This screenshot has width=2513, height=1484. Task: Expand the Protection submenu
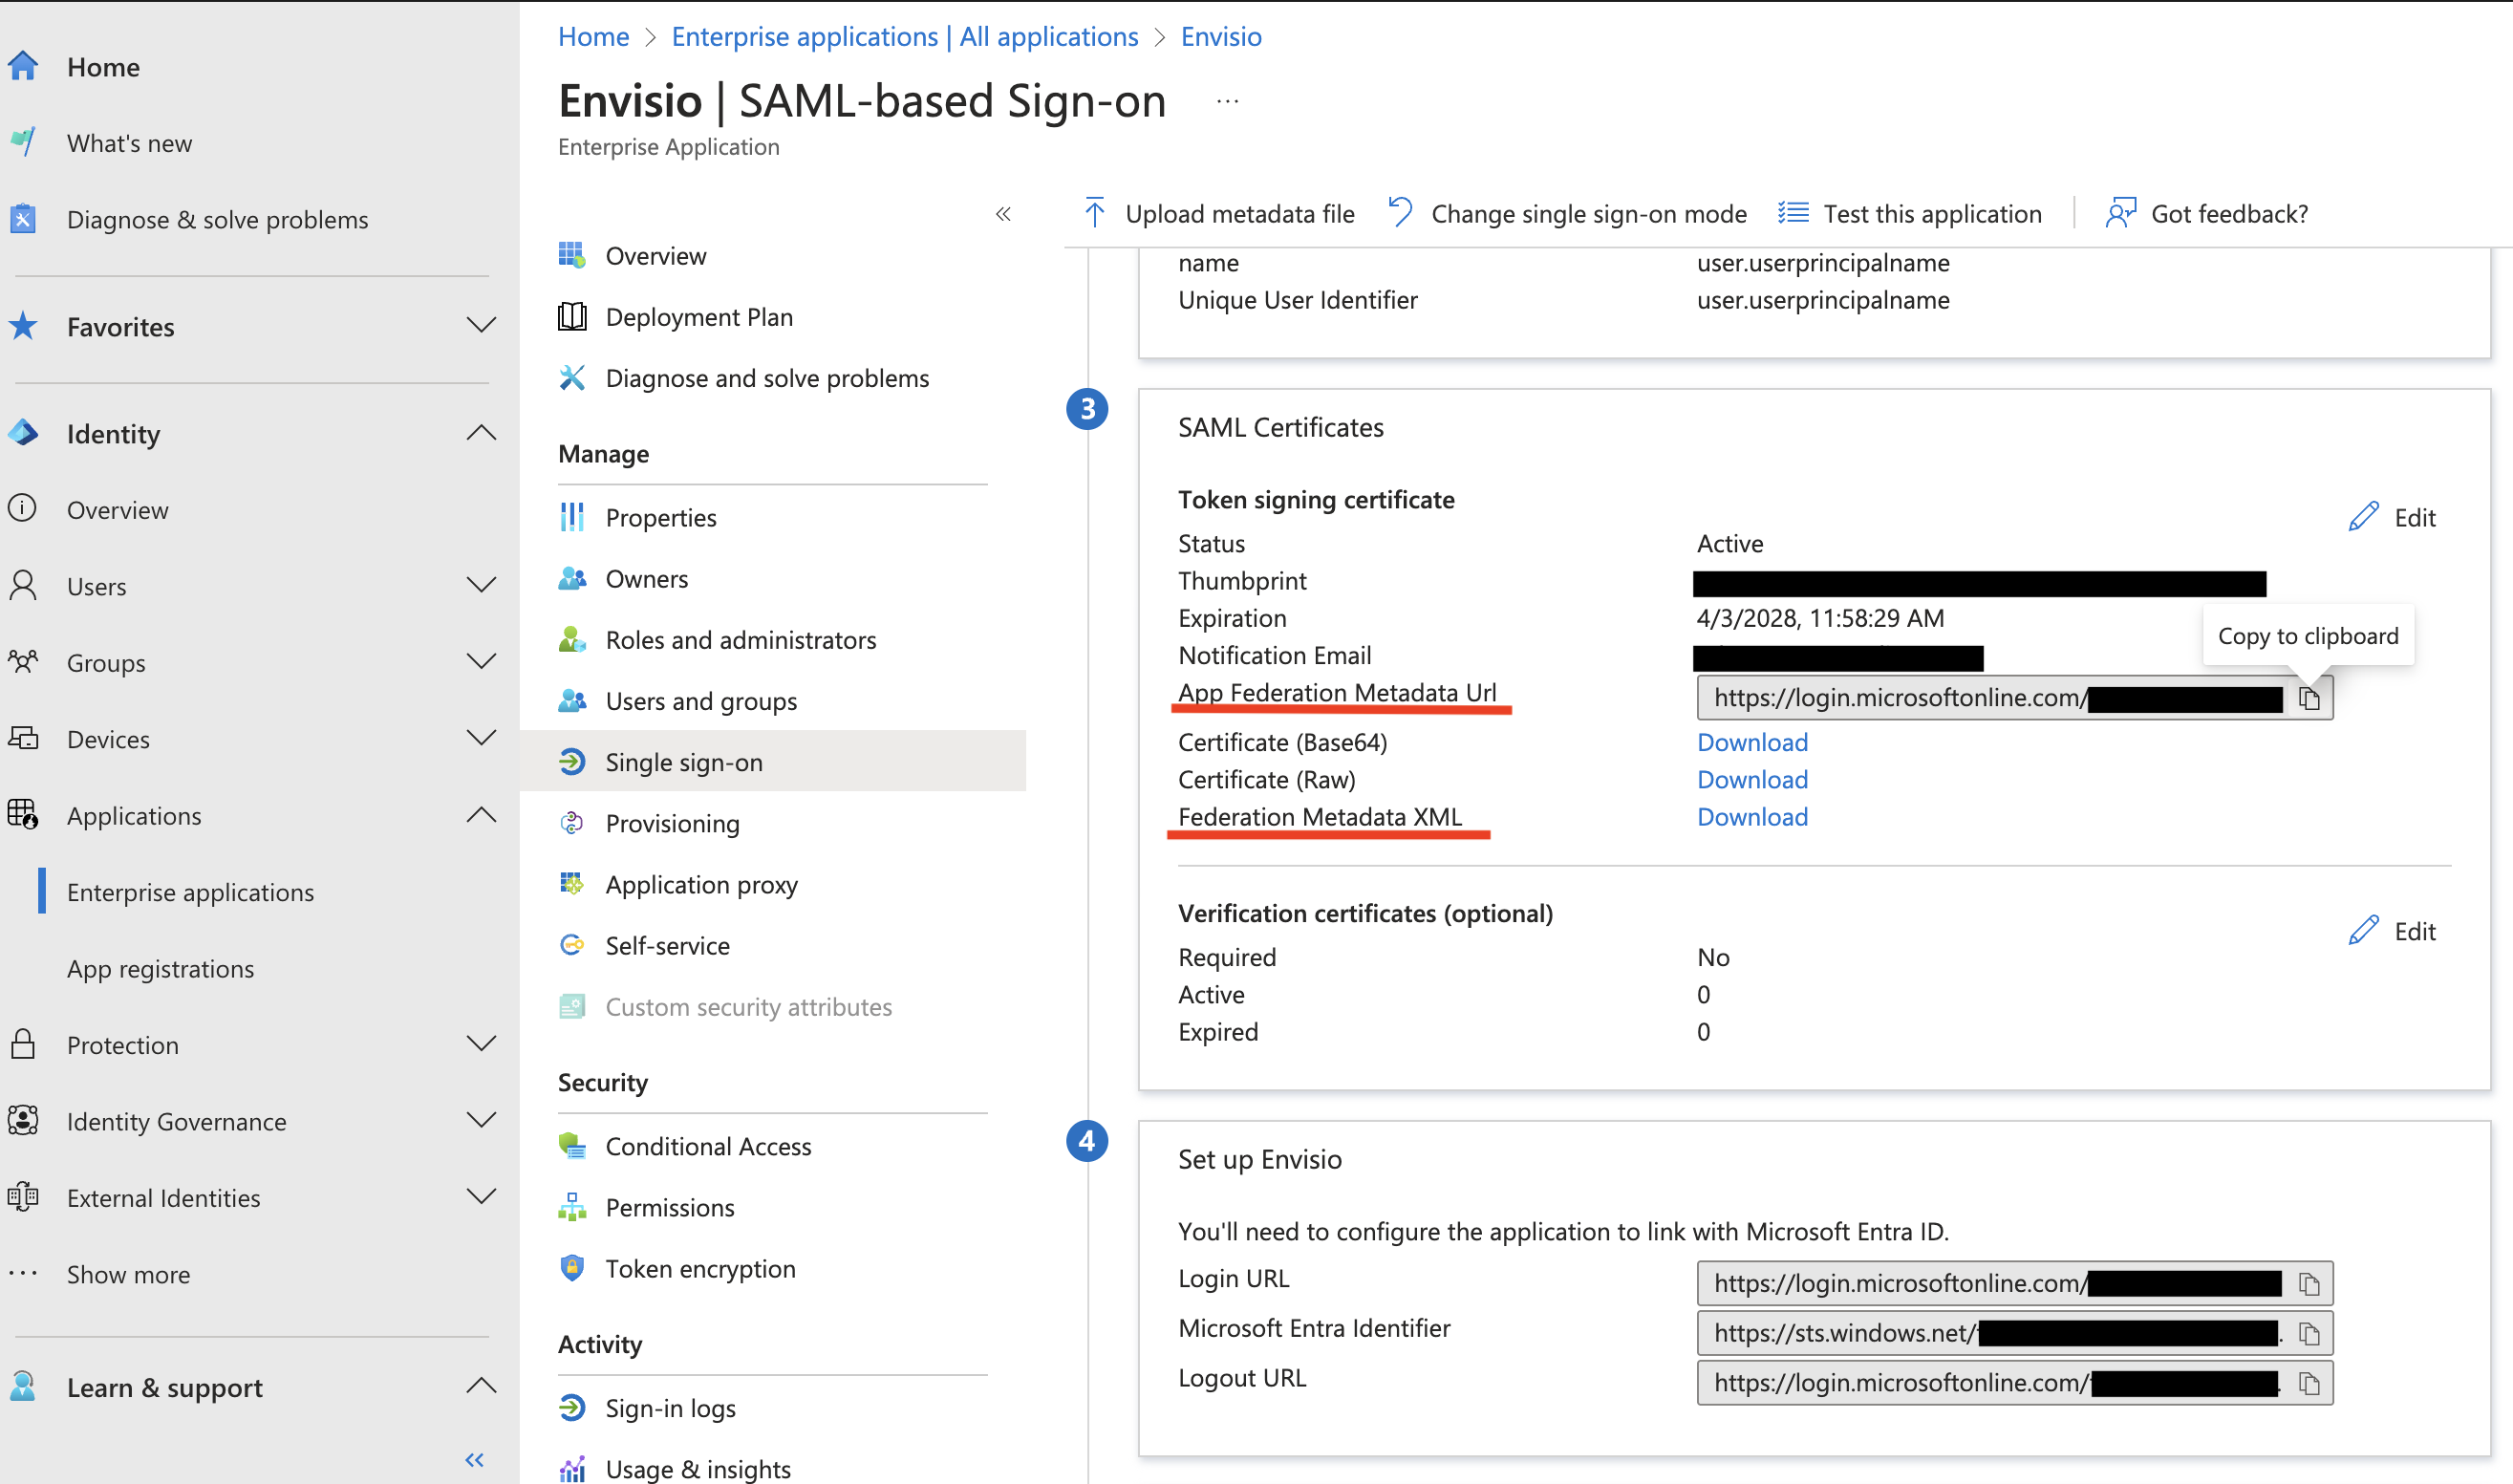[x=481, y=1044]
